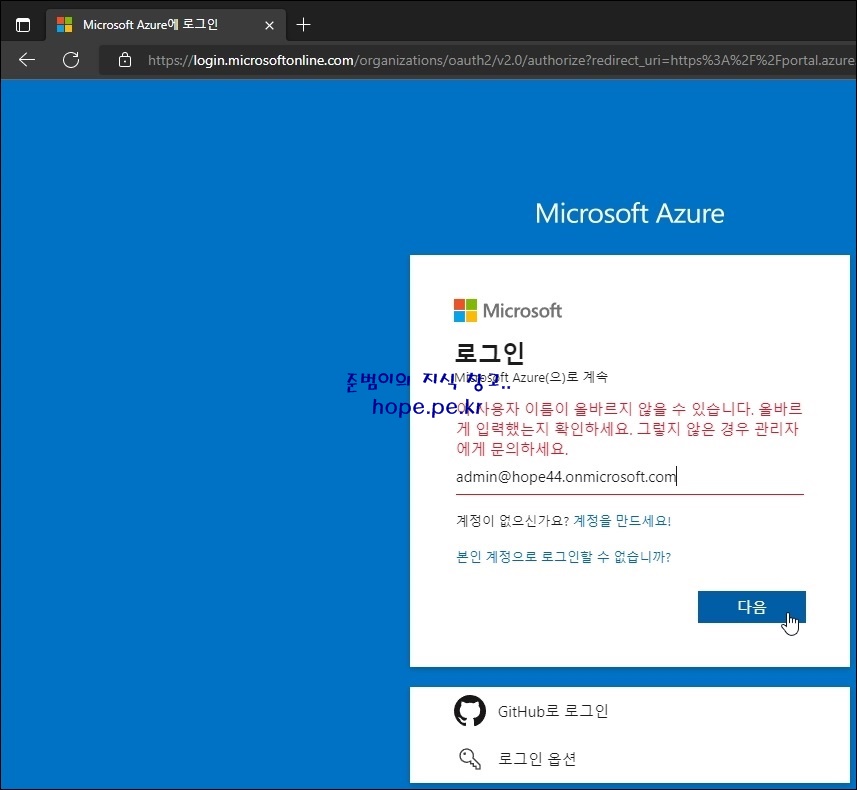The width and height of the screenshot is (857, 790).
Task: Open 본인 계정으로 로그인할 수 없습니까? link
Action: click(563, 557)
